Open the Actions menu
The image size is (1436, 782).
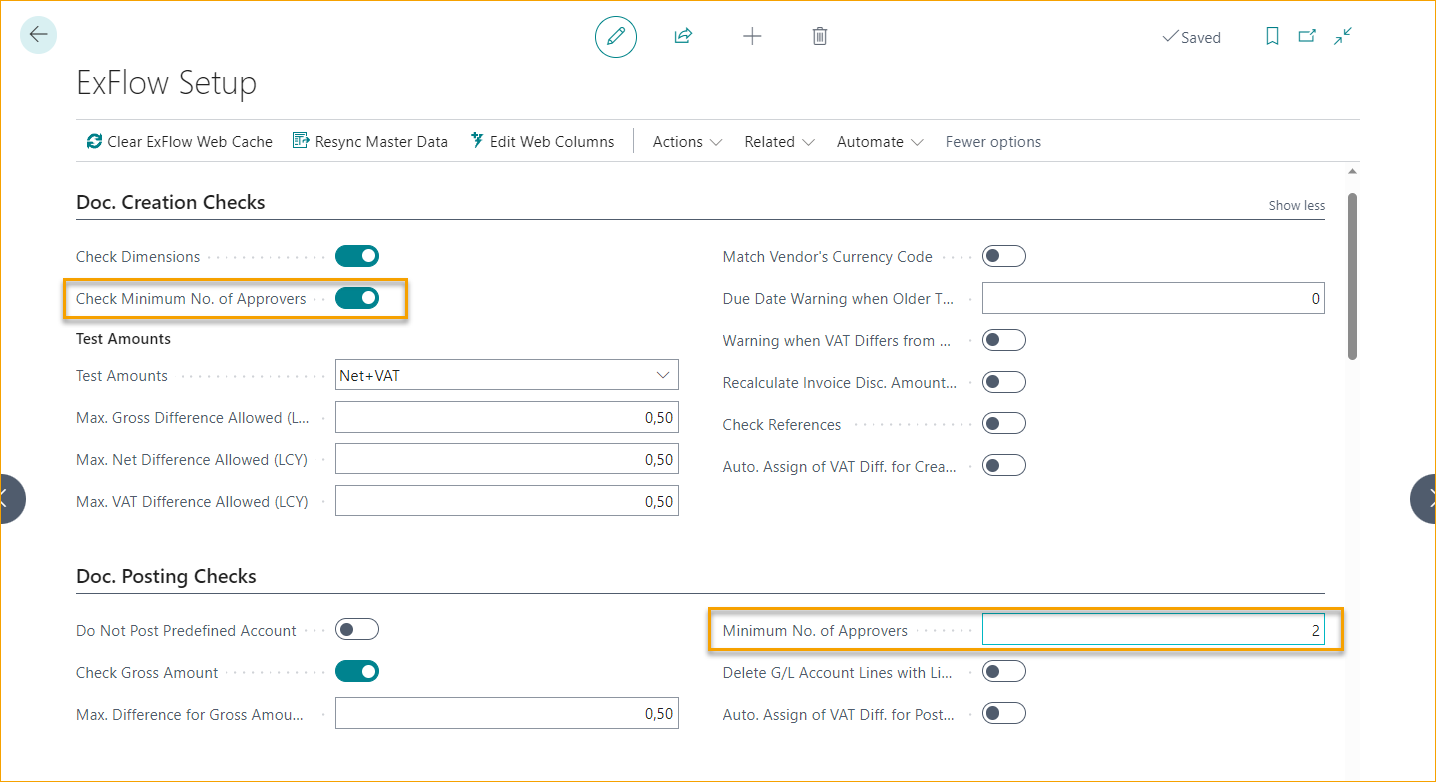pyautogui.click(x=687, y=142)
